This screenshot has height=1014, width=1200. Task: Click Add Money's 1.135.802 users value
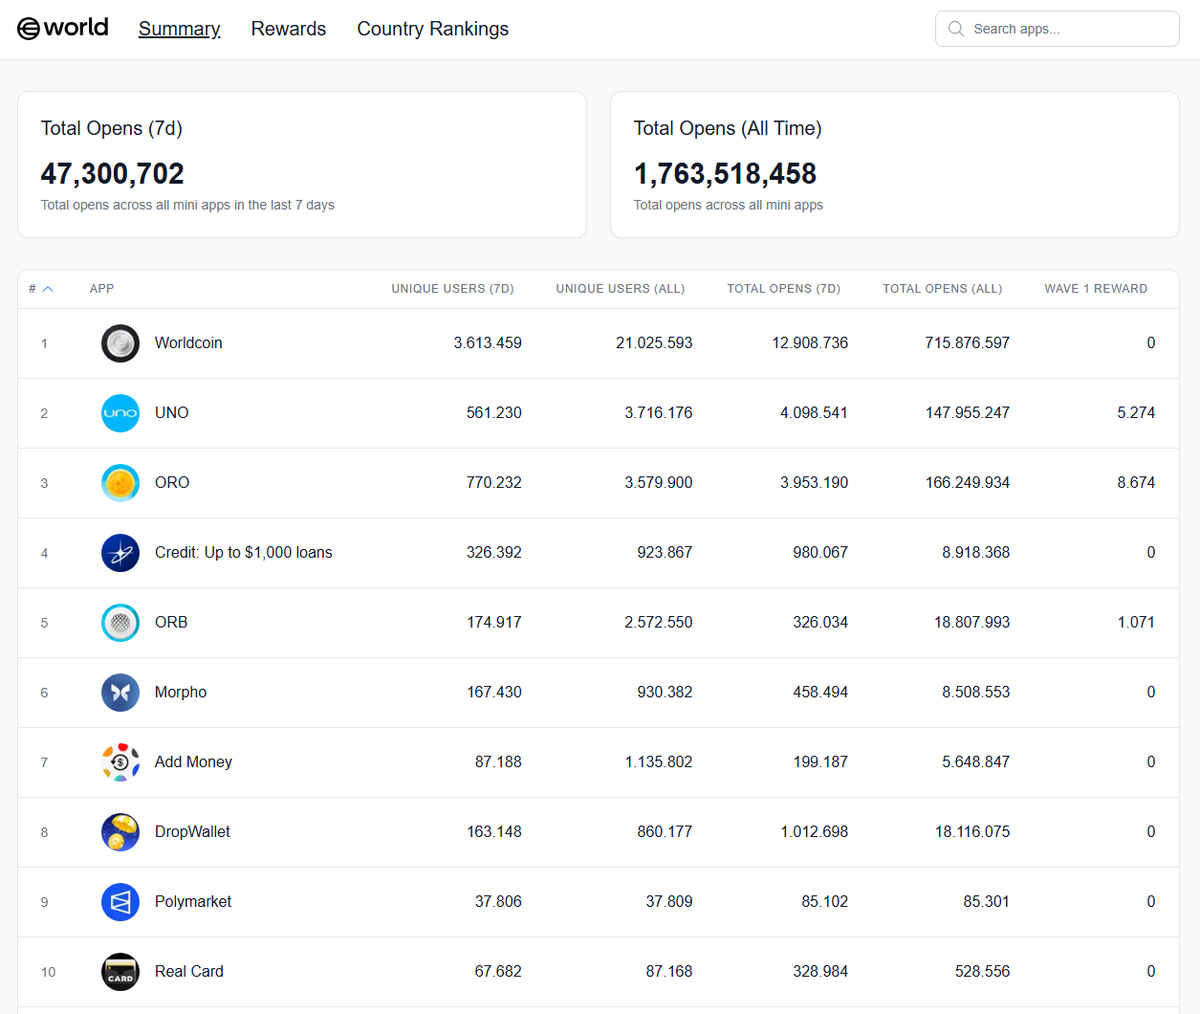(658, 762)
